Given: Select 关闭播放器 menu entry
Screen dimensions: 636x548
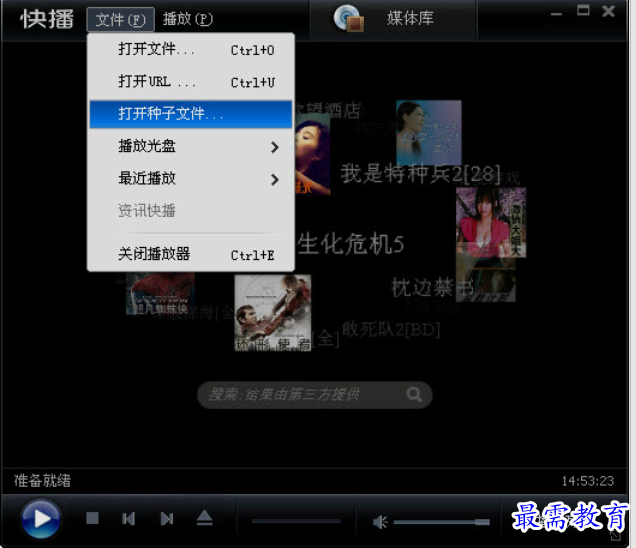Looking at the screenshot, I should pos(191,255).
